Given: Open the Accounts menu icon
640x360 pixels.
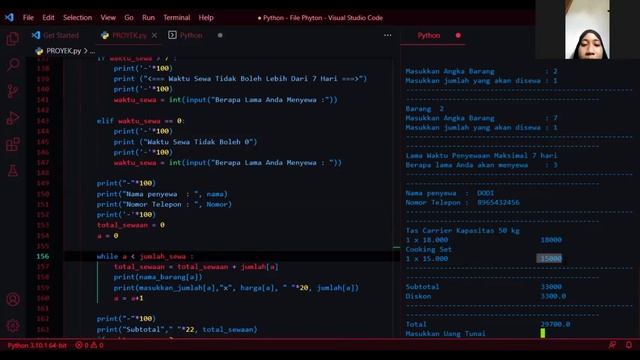Looking at the screenshot, I should pyautogui.click(x=13, y=300).
